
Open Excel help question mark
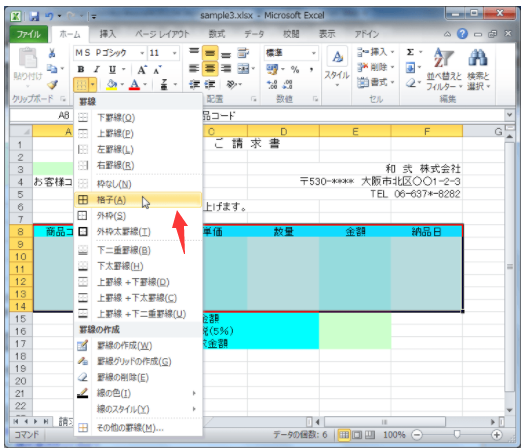(x=463, y=34)
